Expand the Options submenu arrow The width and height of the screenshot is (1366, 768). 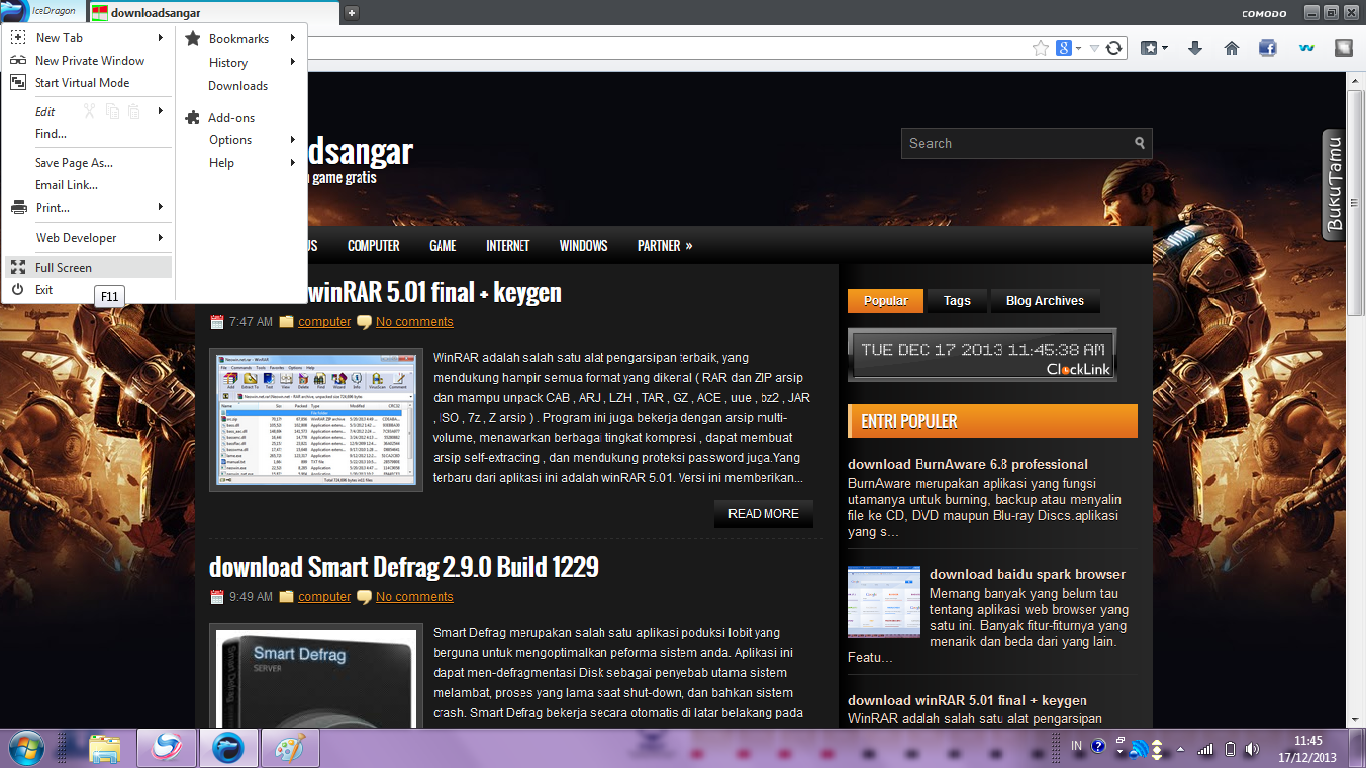point(293,140)
